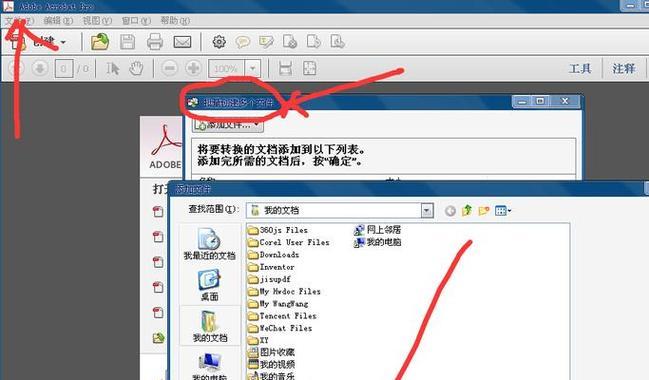Click the highlight text pencil icon
Screen dimensions: 649x380
(x=266, y=42)
